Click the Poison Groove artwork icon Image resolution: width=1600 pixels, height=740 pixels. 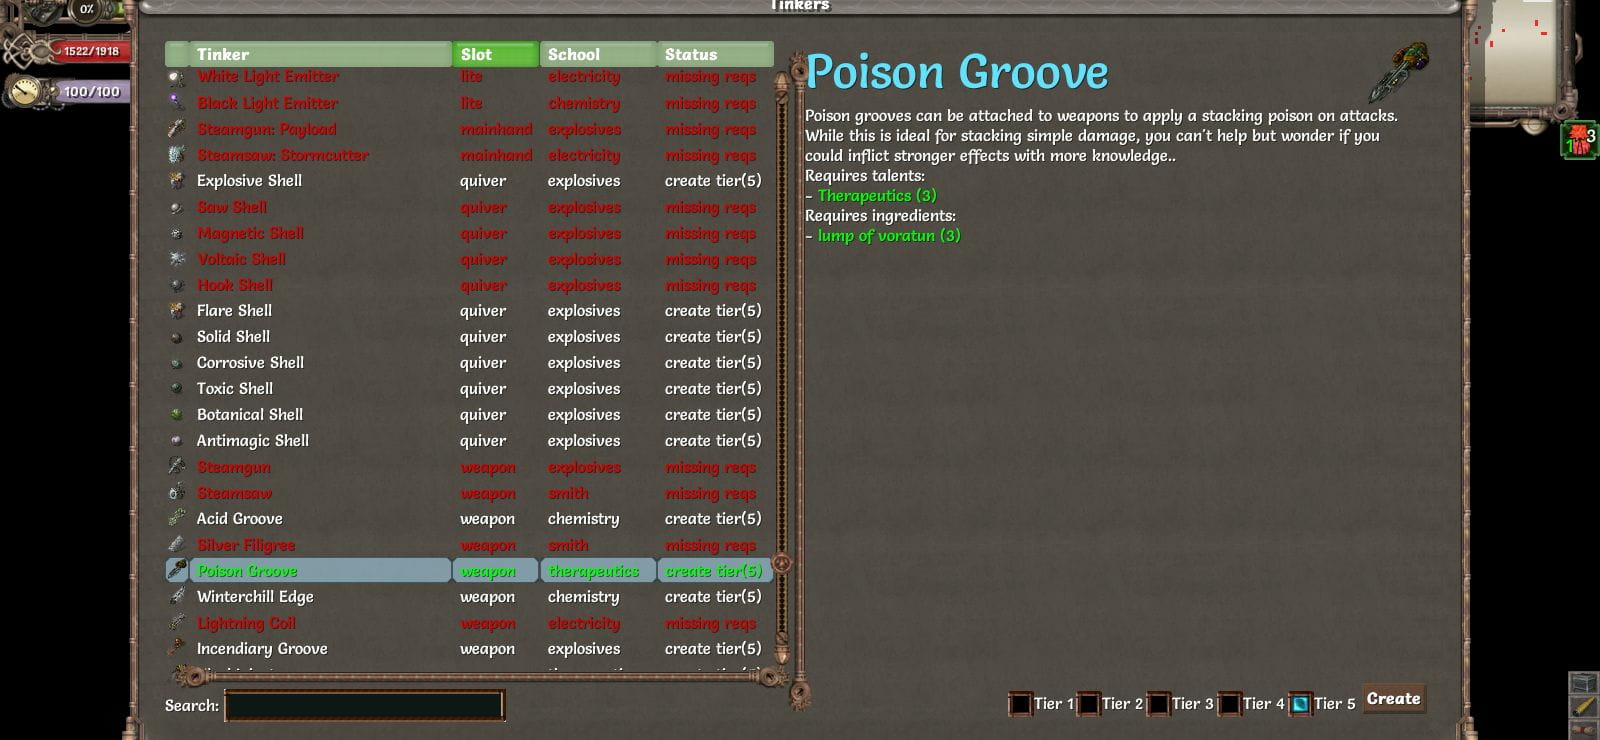(x=1399, y=71)
